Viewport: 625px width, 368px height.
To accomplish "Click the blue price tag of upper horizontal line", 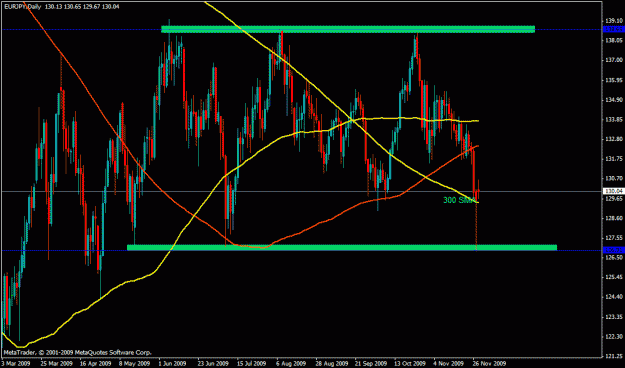I will (x=614, y=29).
